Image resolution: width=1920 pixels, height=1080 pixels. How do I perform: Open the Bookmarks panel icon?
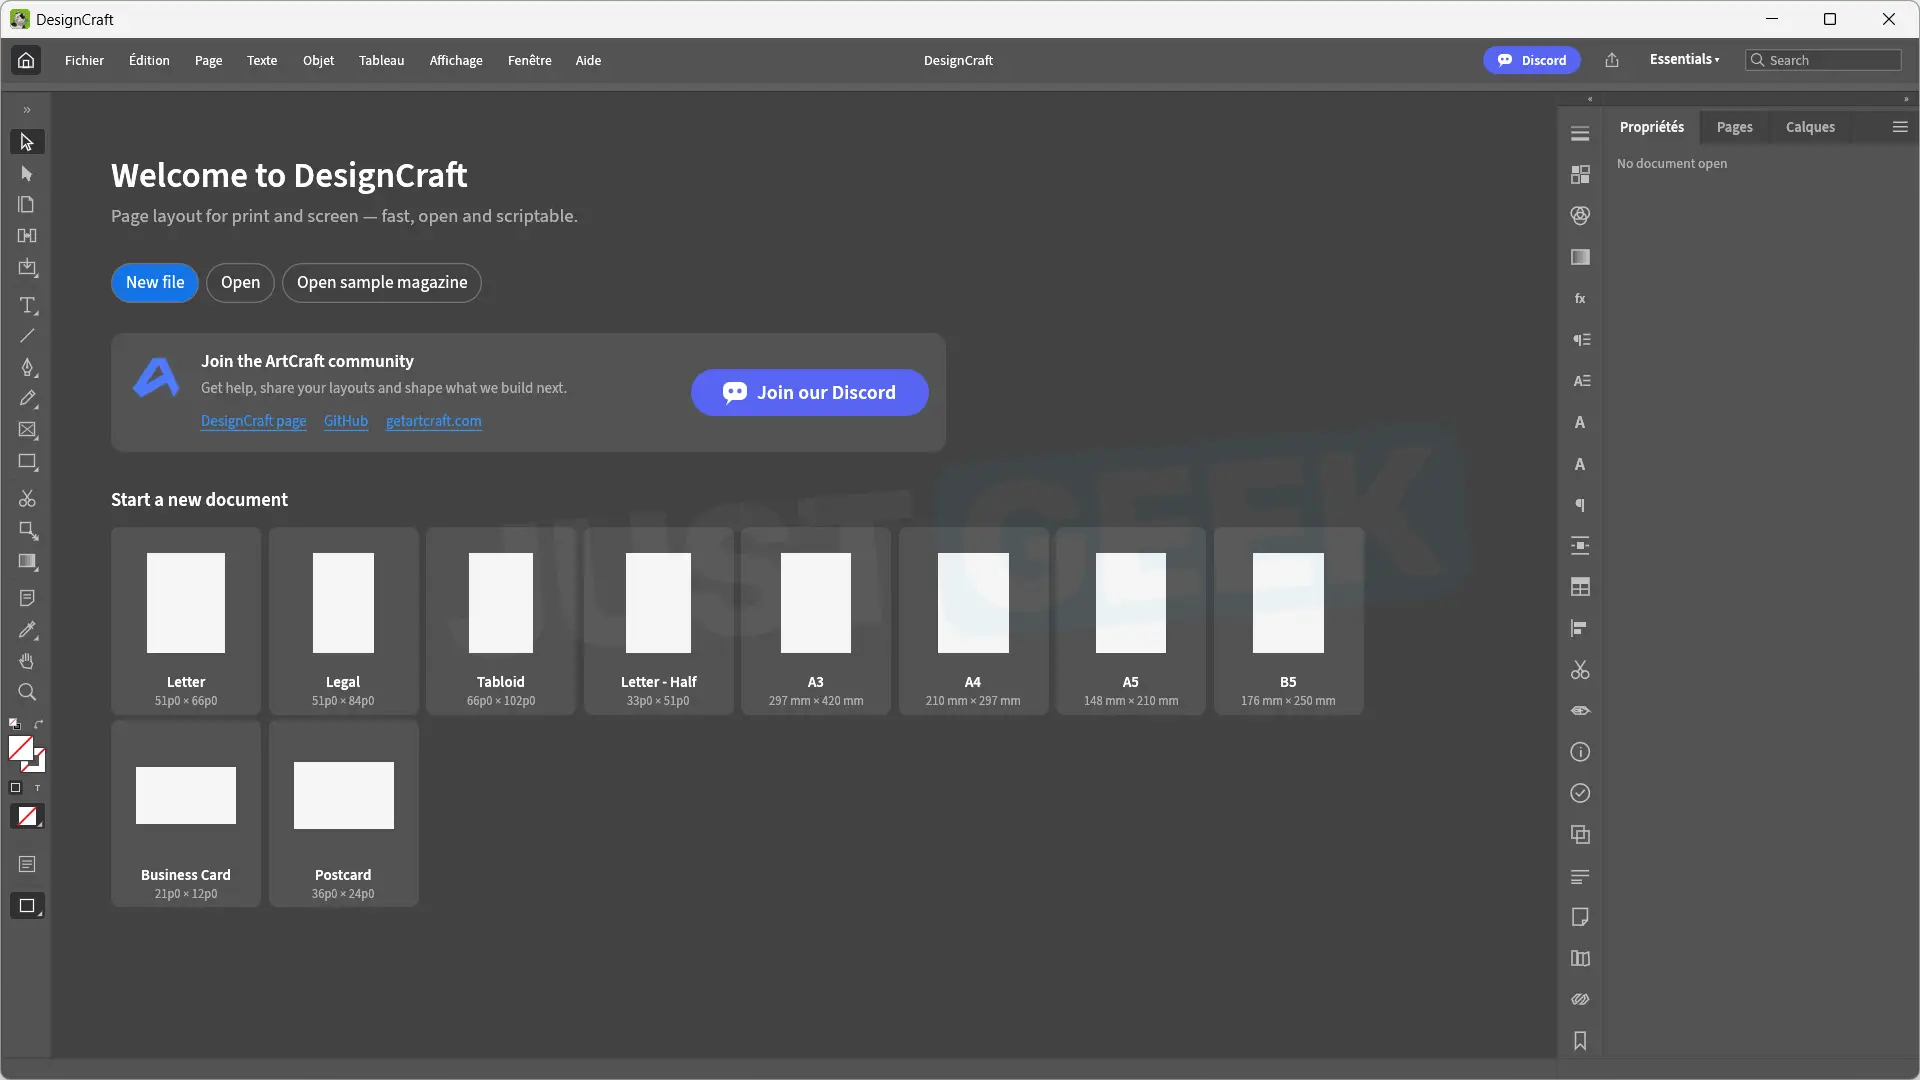(x=1580, y=1041)
